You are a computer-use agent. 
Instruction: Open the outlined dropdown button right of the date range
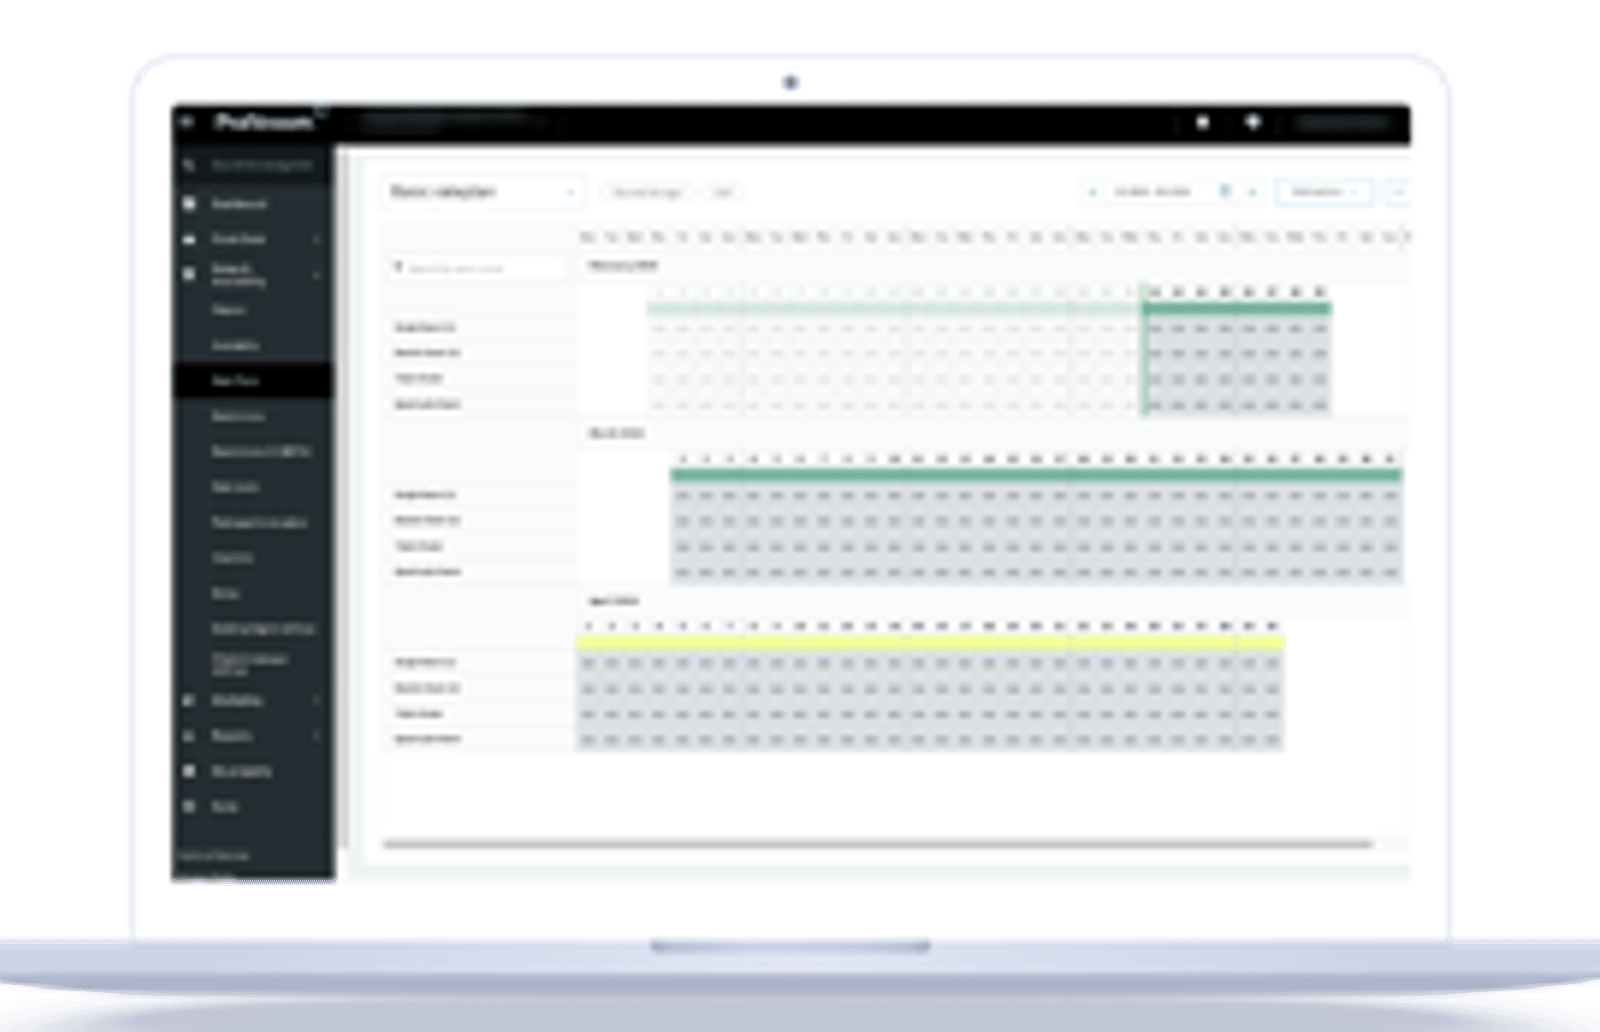[x=1324, y=192]
